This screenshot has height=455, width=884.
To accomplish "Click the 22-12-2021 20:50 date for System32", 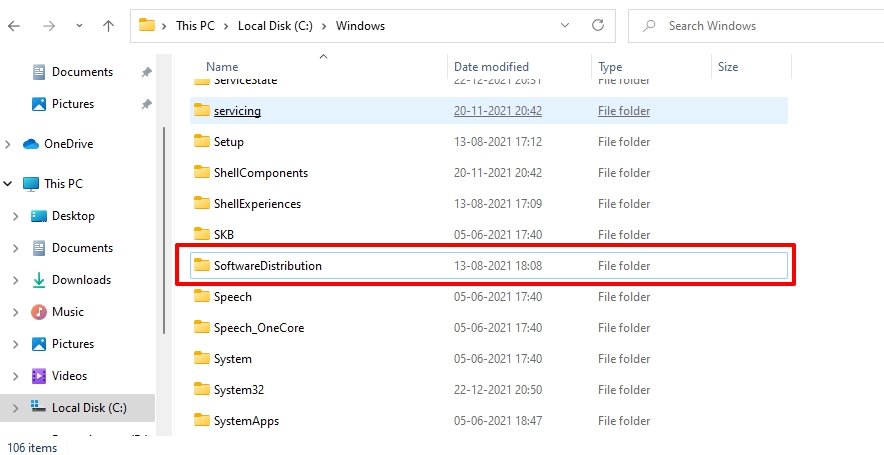I will point(498,390).
